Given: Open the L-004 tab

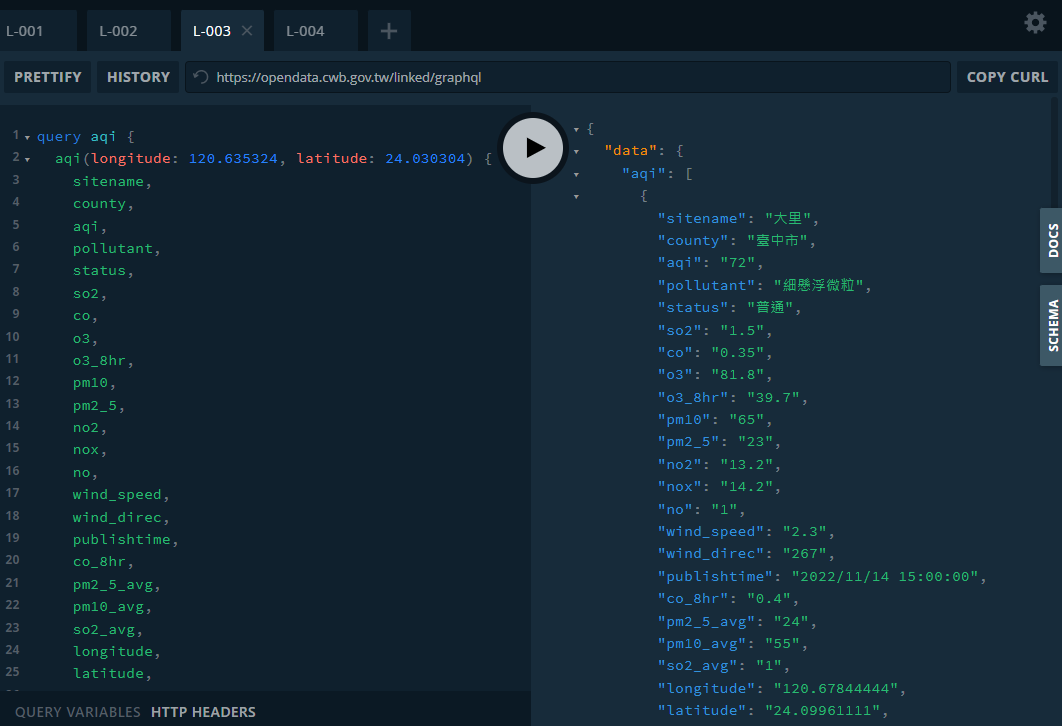Looking at the screenshot, I should (306, 31).
